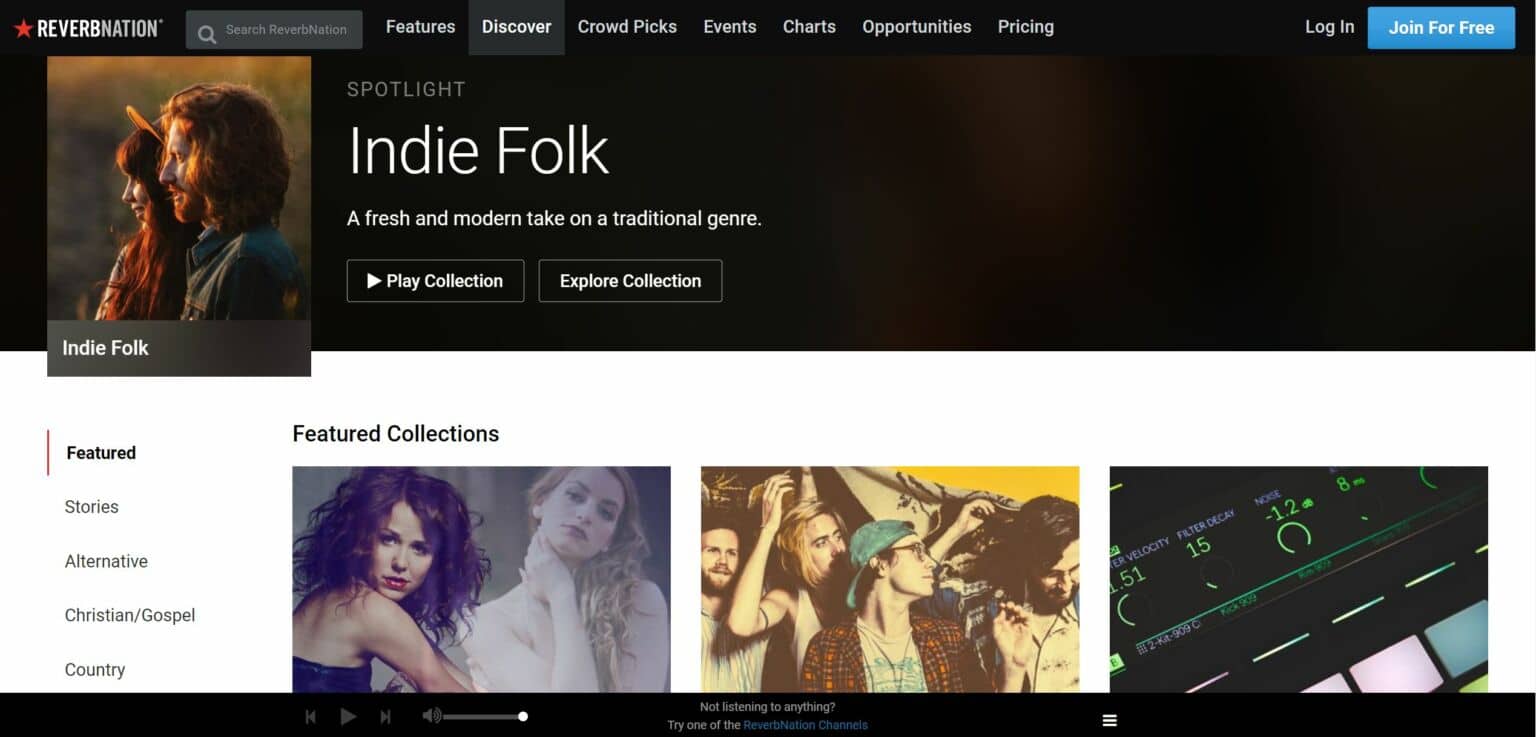The height and width of the screenshot is (737, 1536).
Task: Play the current track in the player bar
Action: click(x=348, y=716)
